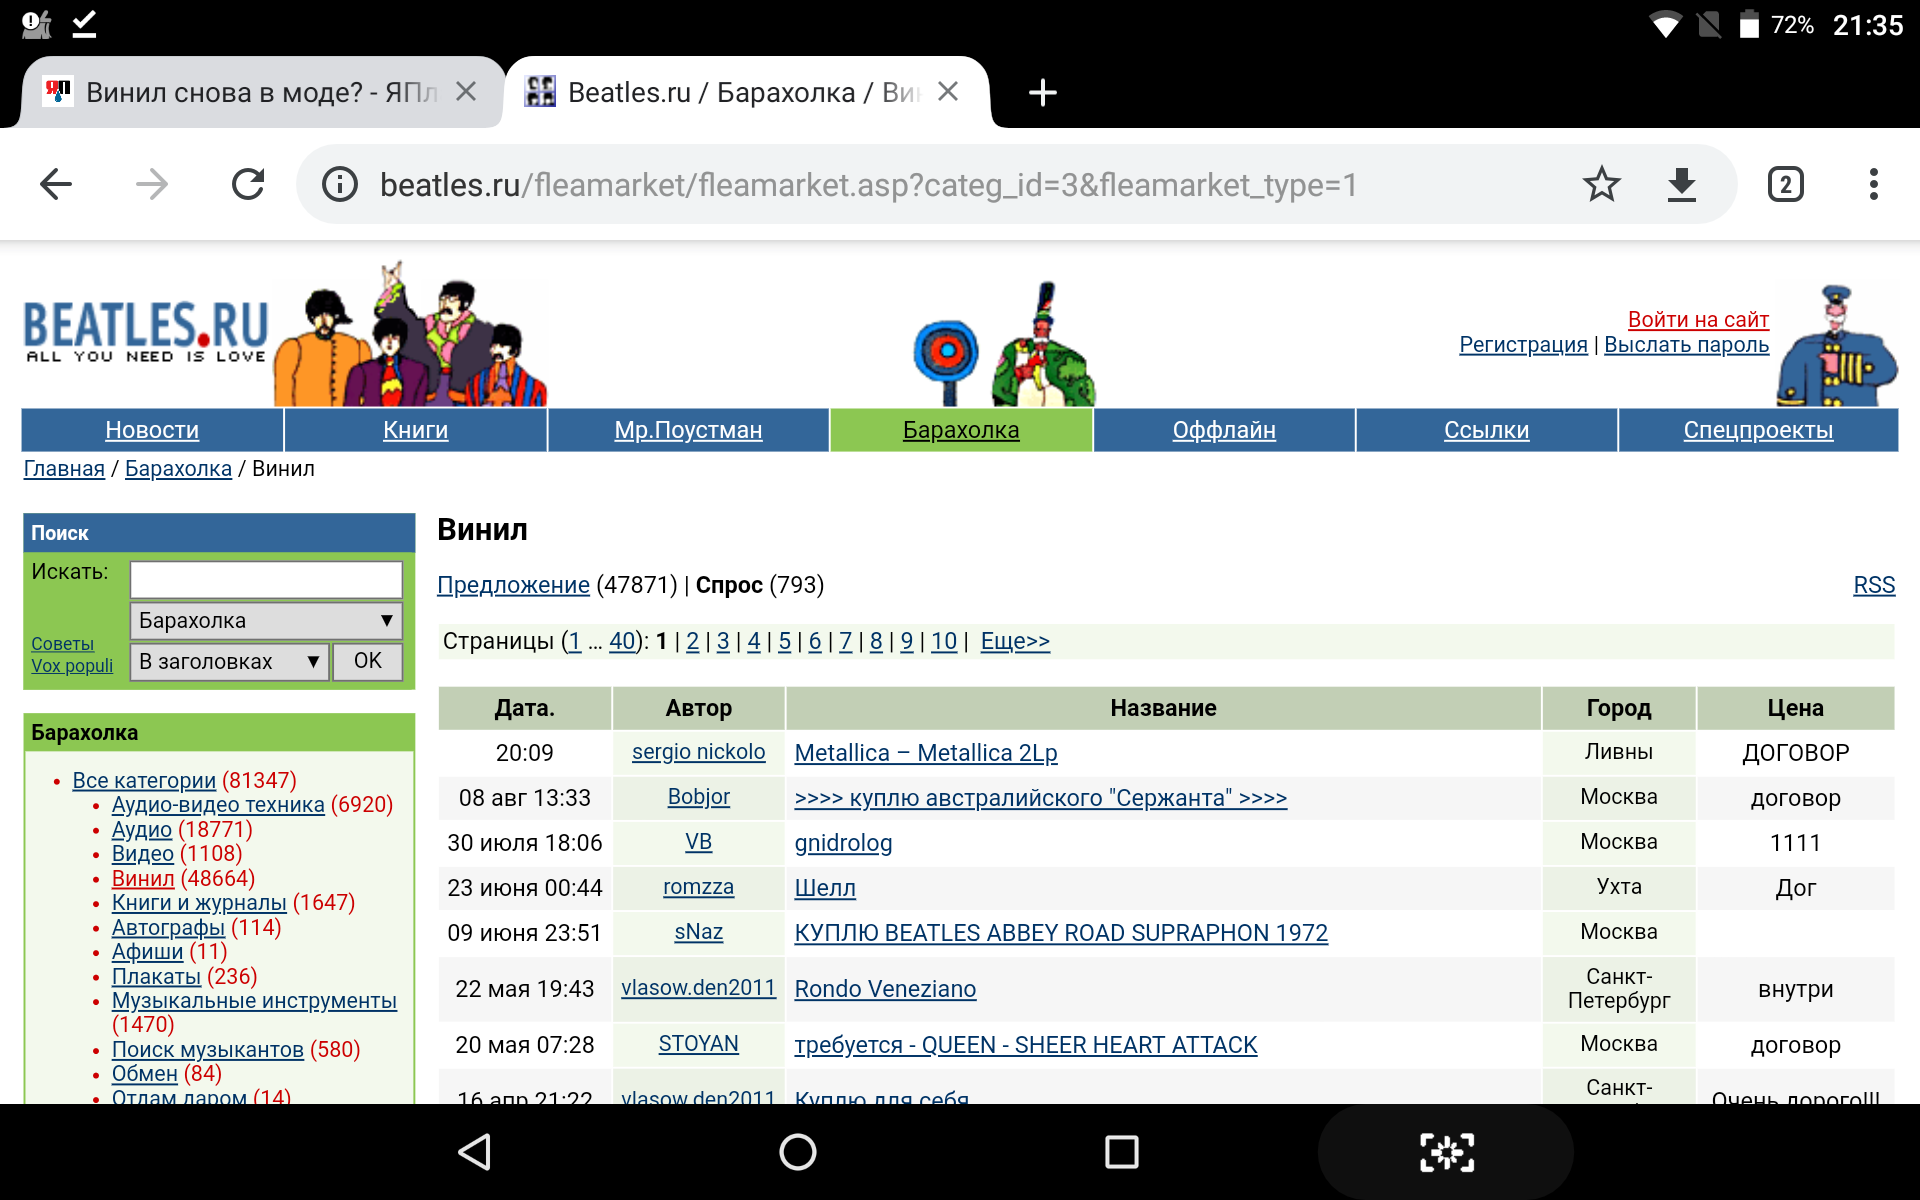Open the 'куплю австралийского Сержанта' listing
The width and height of the screenshot is (1920, 1200).
pos(1041,798)
